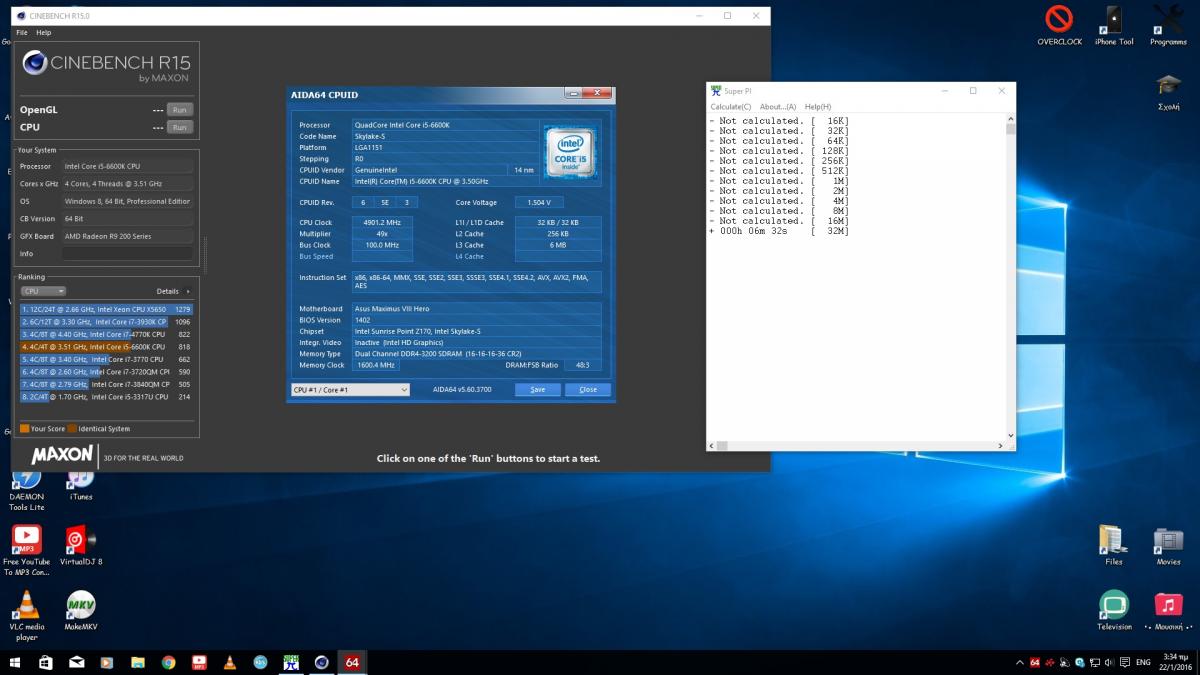
Task: Open the Store icon in taskbar
Action: (x=46, y=662)
